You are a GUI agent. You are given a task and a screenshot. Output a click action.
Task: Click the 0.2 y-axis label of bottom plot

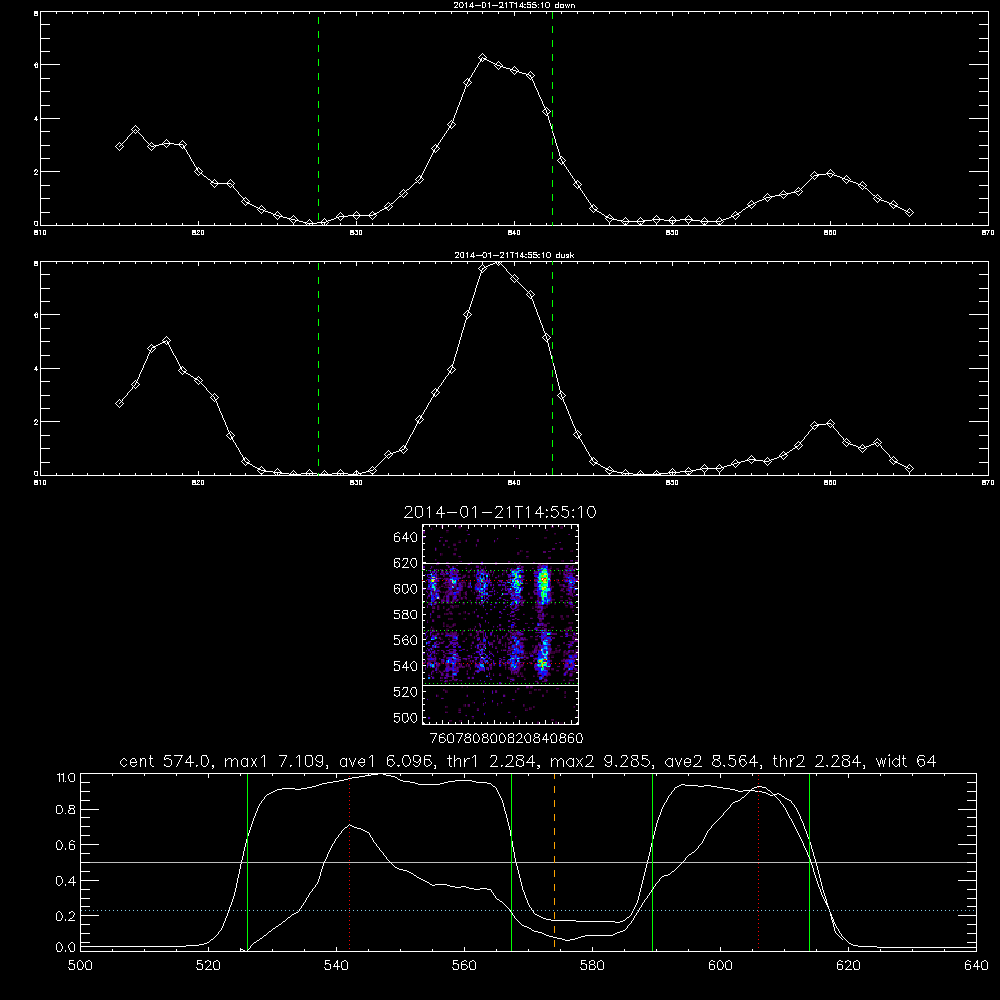66,916
